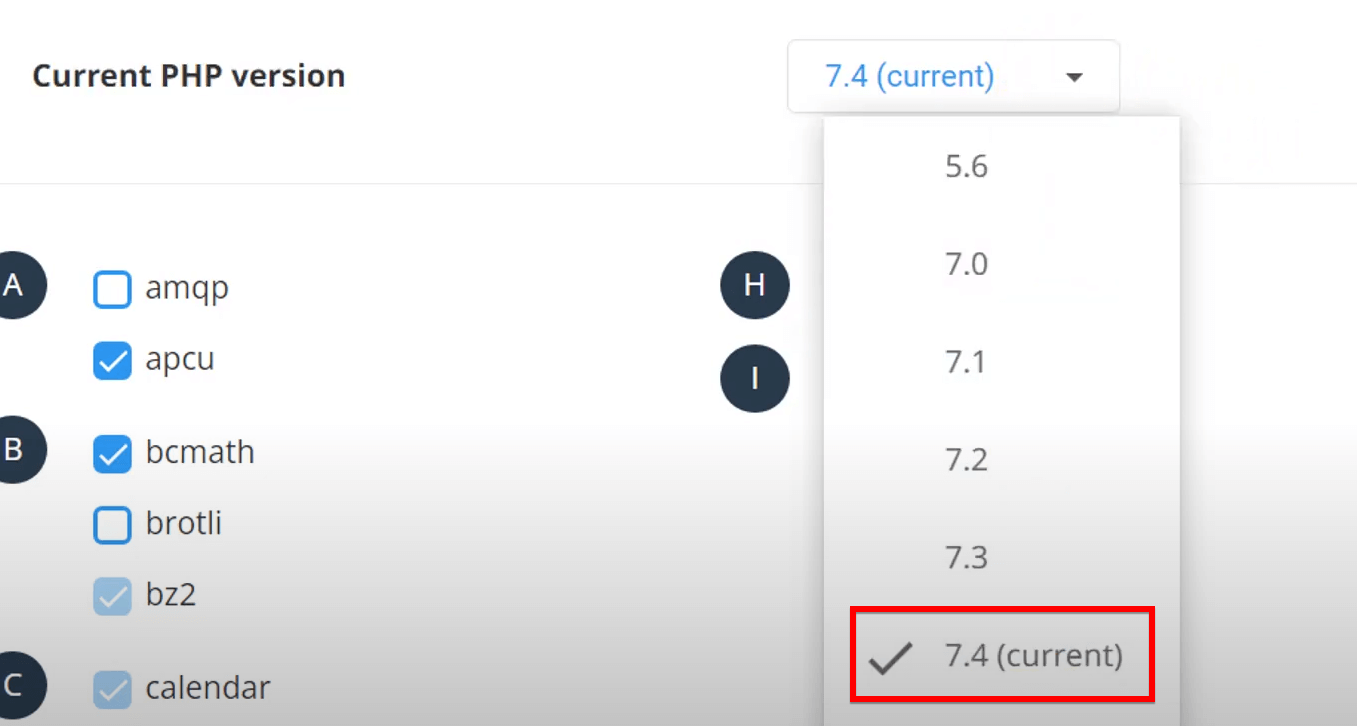
Task: Toggle the calendar extension checkbox
Action: (112, 689)
